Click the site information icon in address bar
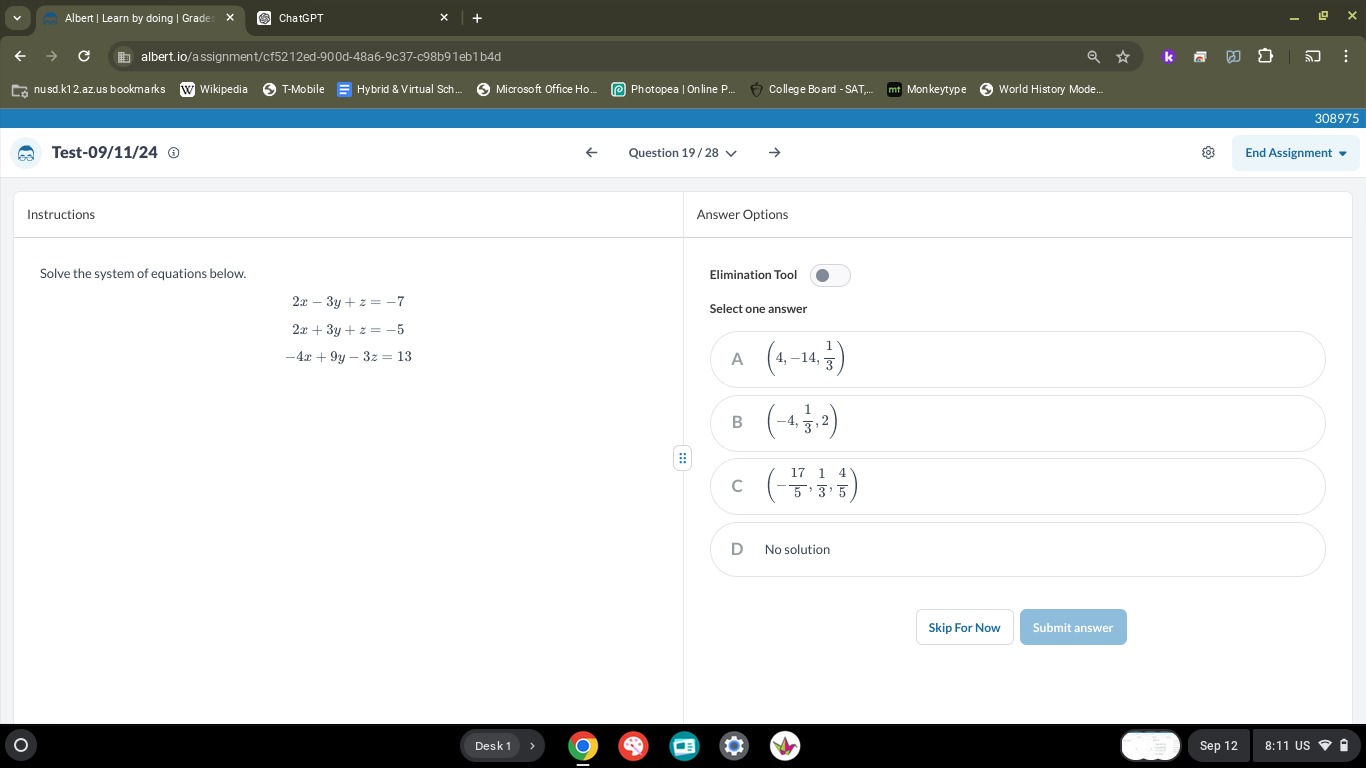 click(124, 57)
